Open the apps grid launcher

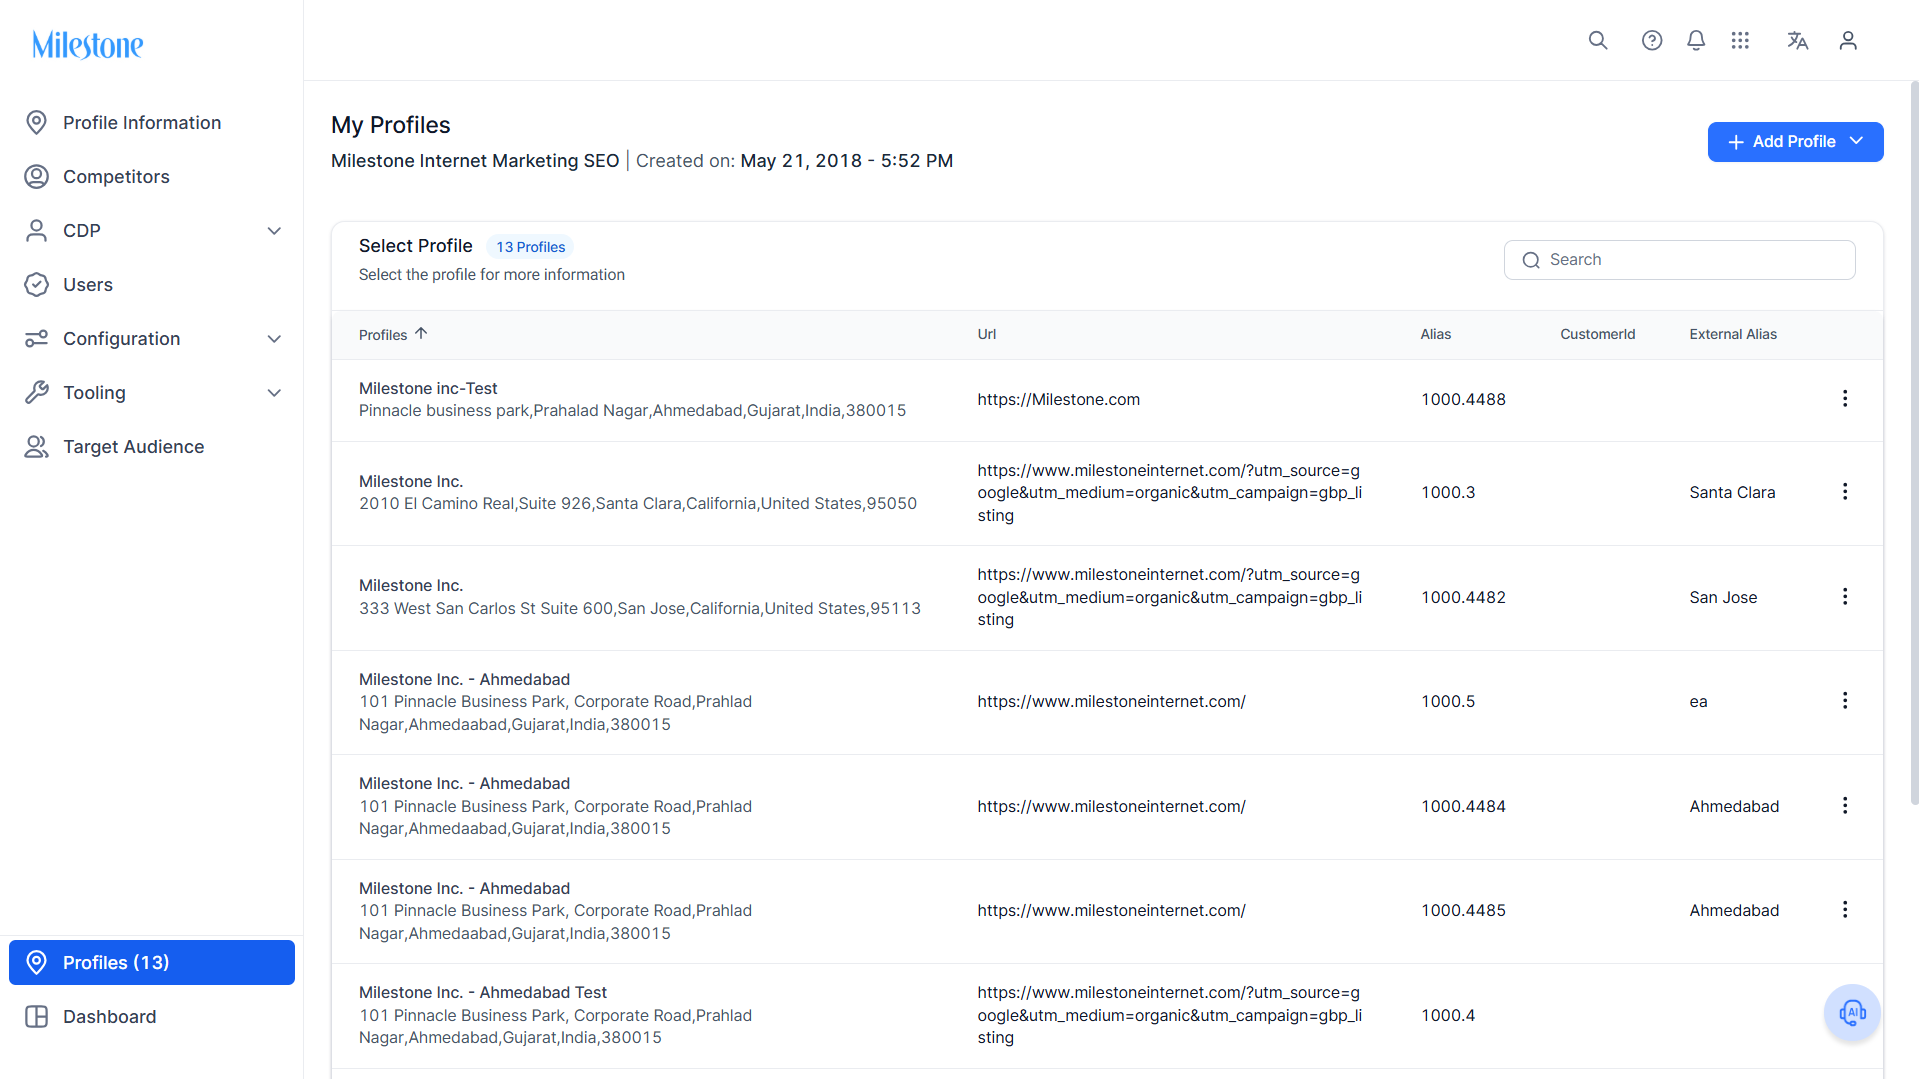1740,40
